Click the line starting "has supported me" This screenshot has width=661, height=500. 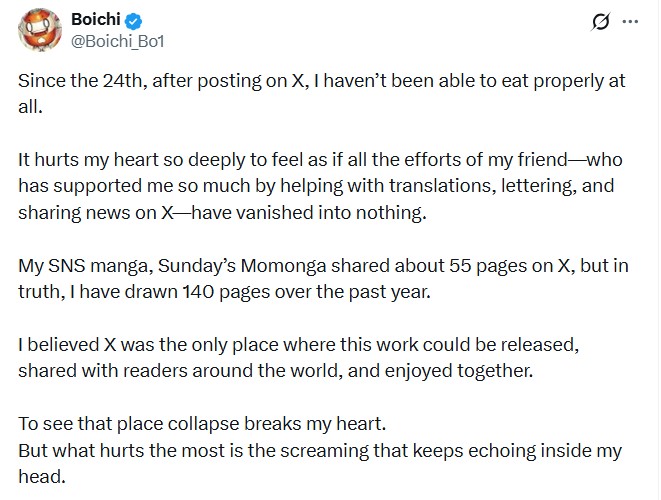(316, 186)
